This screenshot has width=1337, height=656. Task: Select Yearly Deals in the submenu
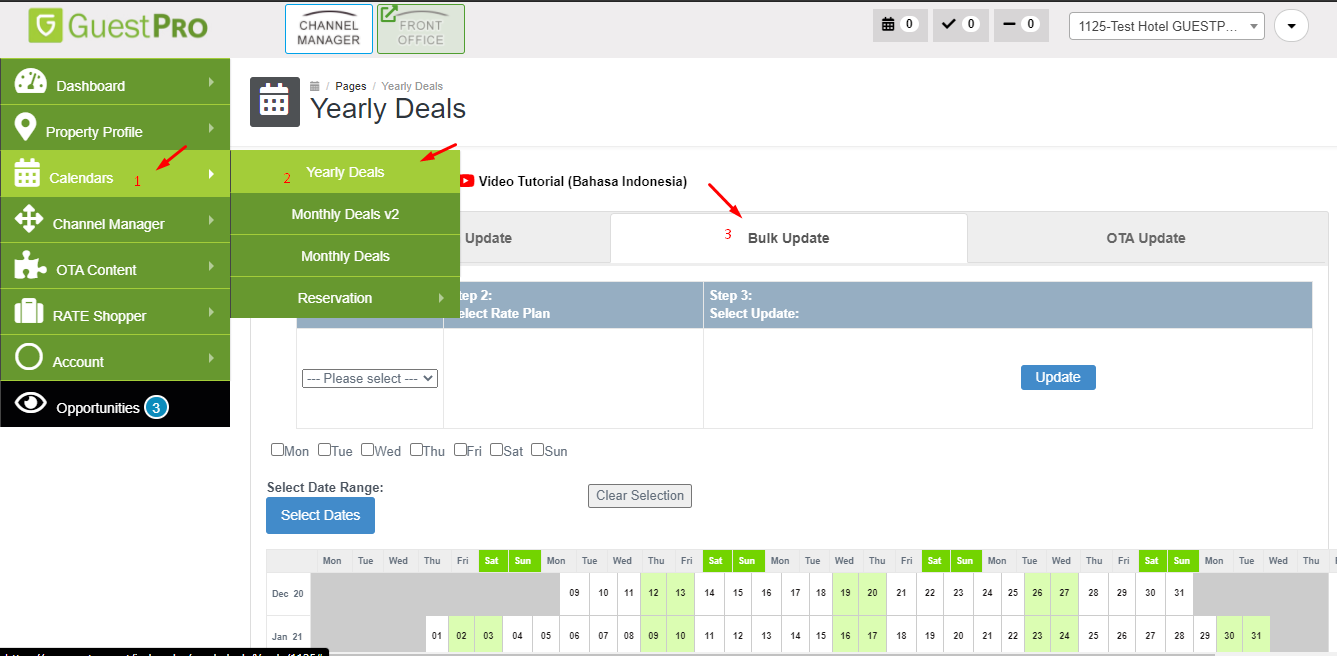pyautogui.click(x=345, y=172)
